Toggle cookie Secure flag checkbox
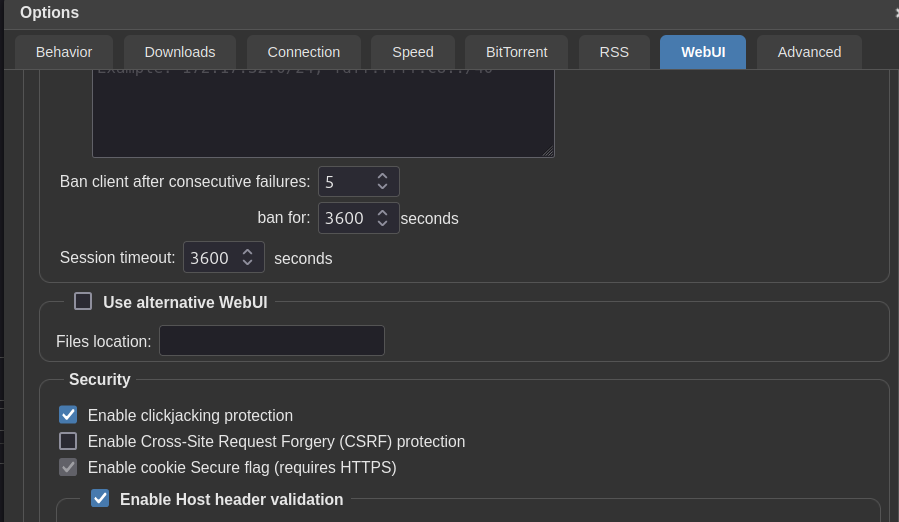The image size is (899, 522). tap(68, 467)
